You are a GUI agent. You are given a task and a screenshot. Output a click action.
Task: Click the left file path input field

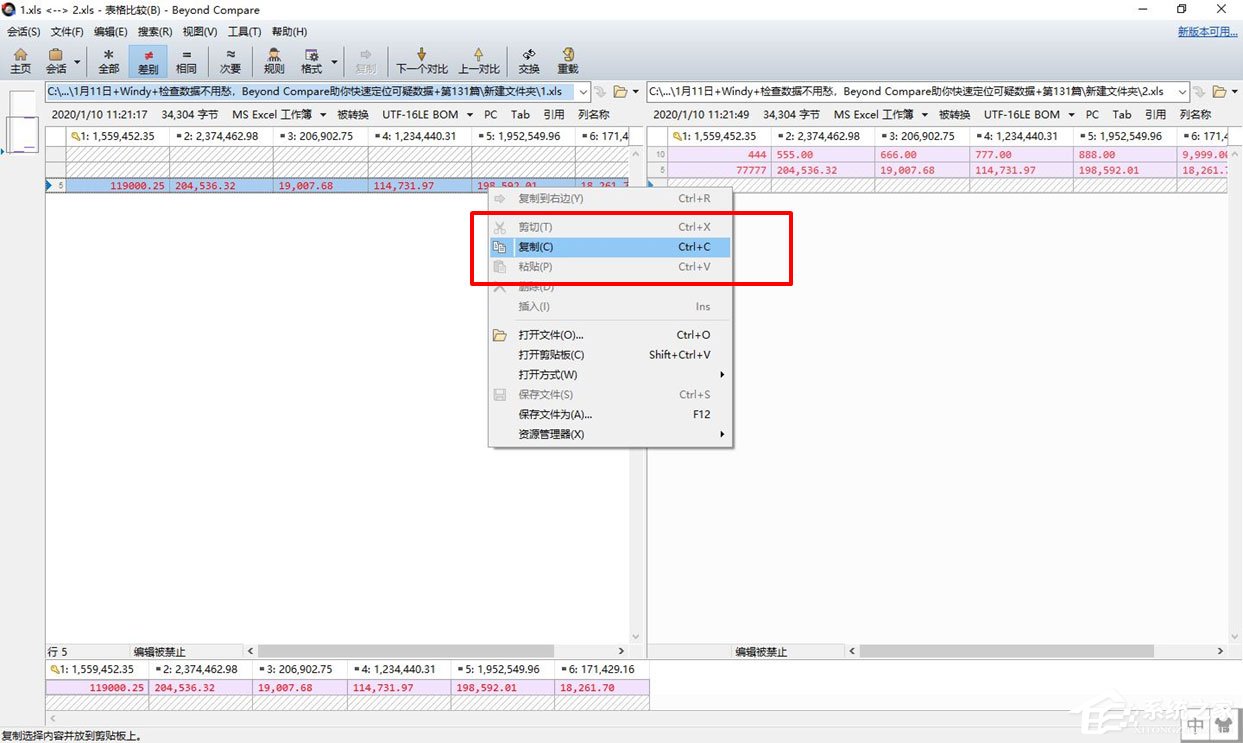pos(310,92)
